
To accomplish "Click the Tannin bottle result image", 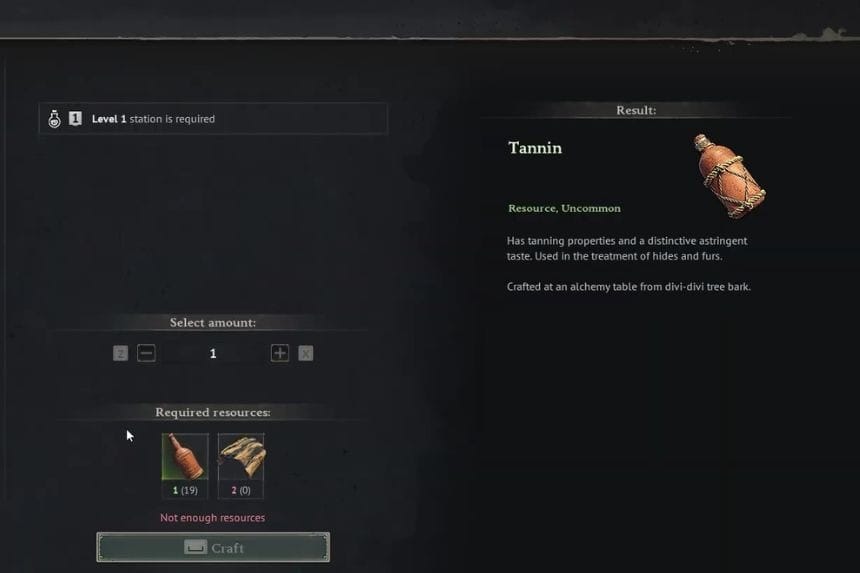I will click(729, 176).
